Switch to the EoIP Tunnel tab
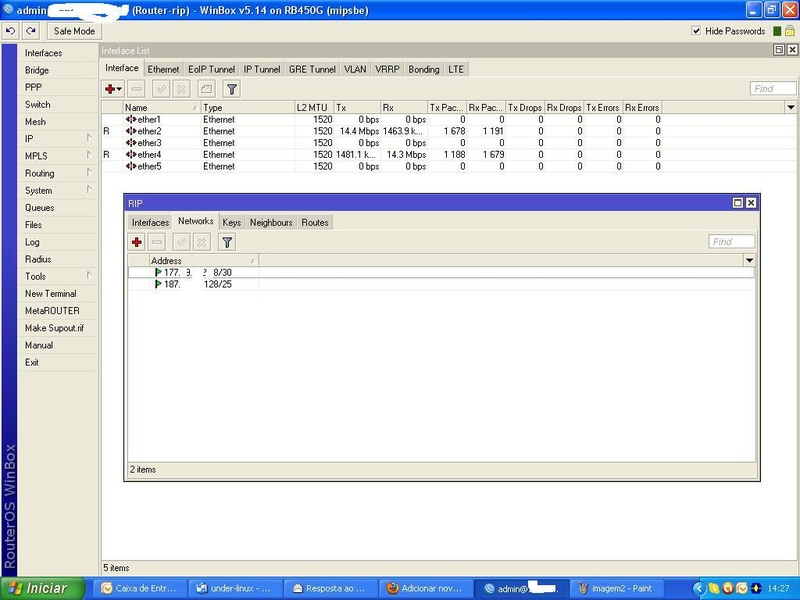The width and height of the screenshot is (800, 600). (x=211, y=69)
